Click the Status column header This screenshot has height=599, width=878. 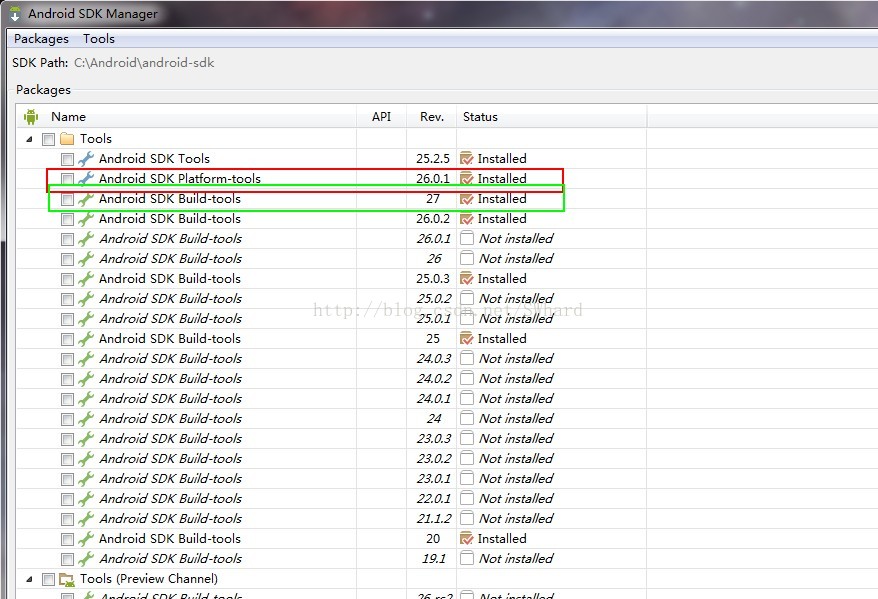(x=480, y=117)
